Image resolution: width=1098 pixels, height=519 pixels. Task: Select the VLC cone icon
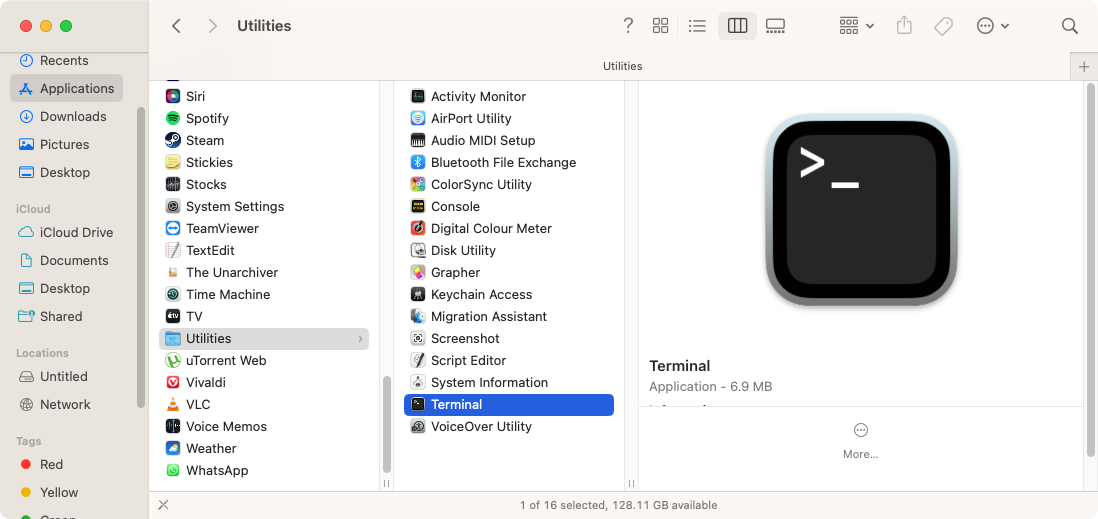[x=173, y=404]
